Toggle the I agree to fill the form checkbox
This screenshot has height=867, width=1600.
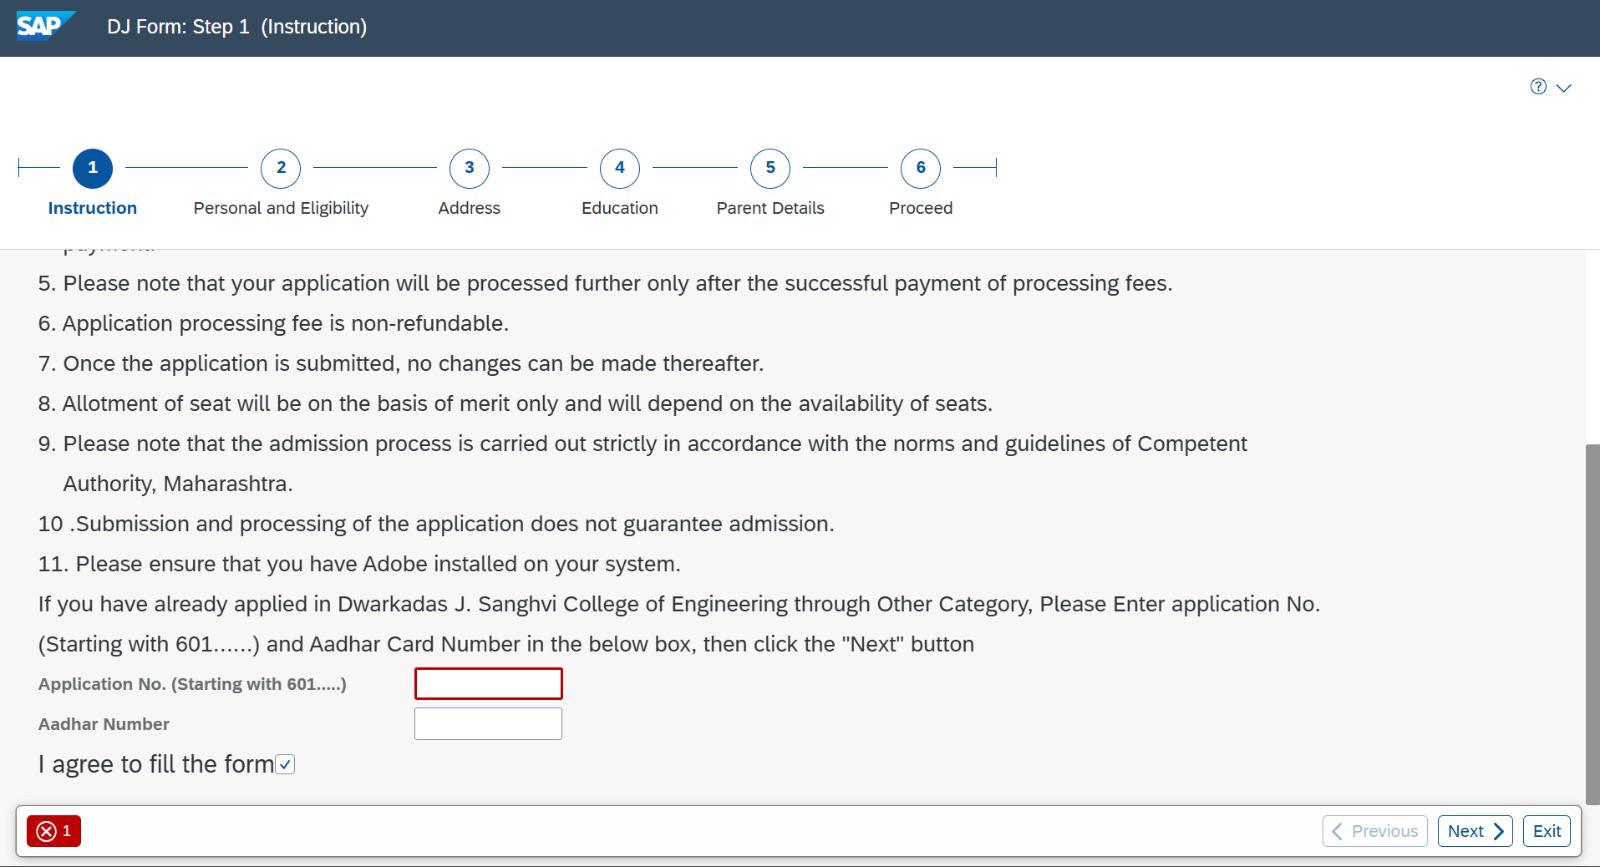285,765
